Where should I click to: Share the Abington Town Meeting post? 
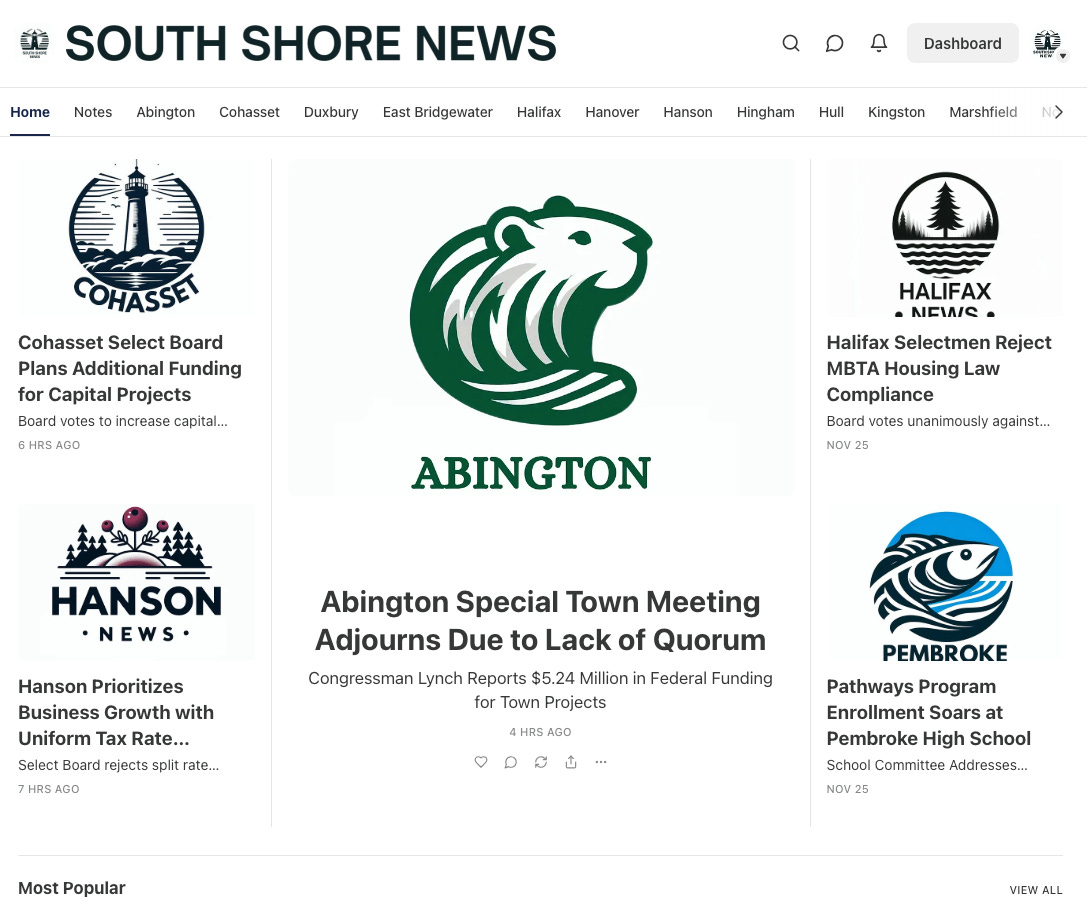[x=571, y=762]
